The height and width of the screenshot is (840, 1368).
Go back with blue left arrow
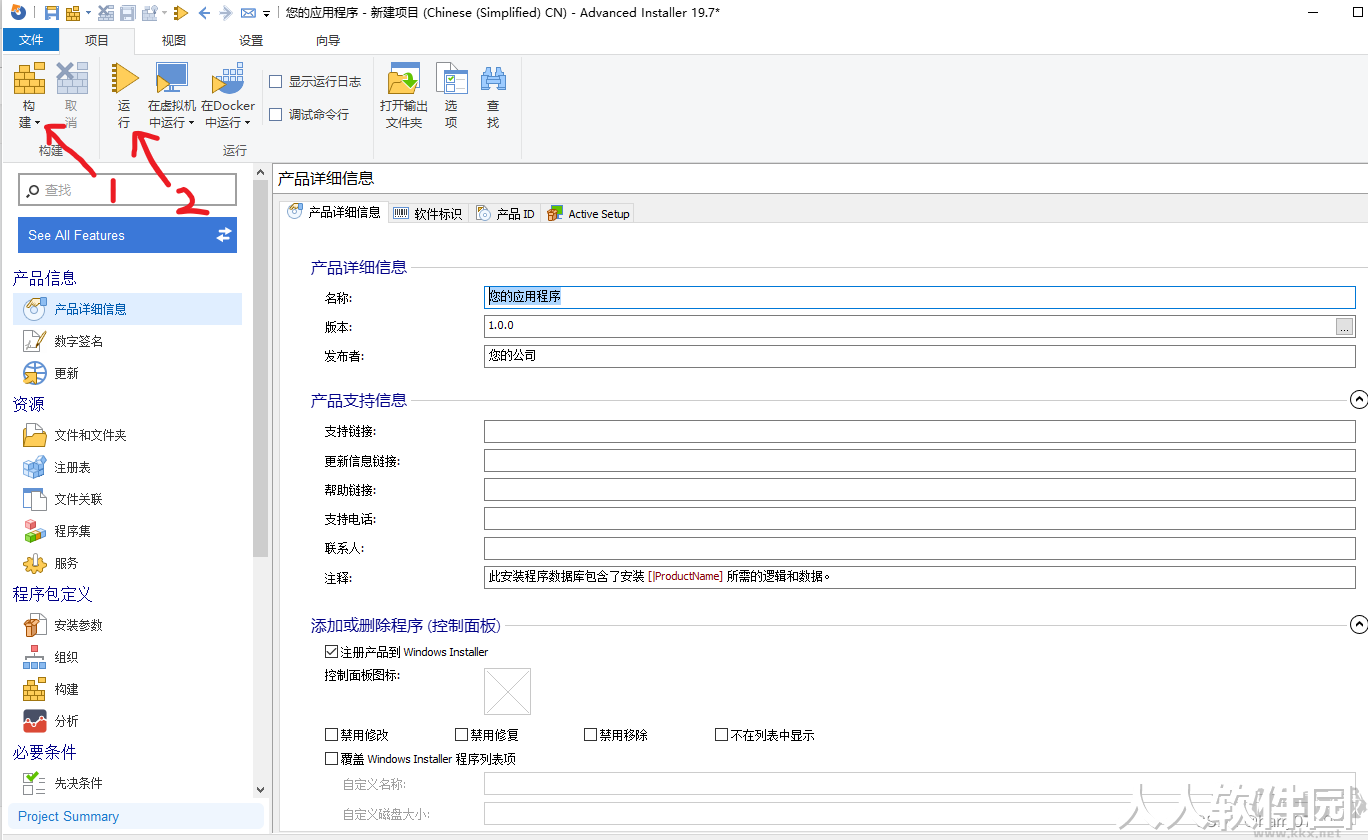204,13
